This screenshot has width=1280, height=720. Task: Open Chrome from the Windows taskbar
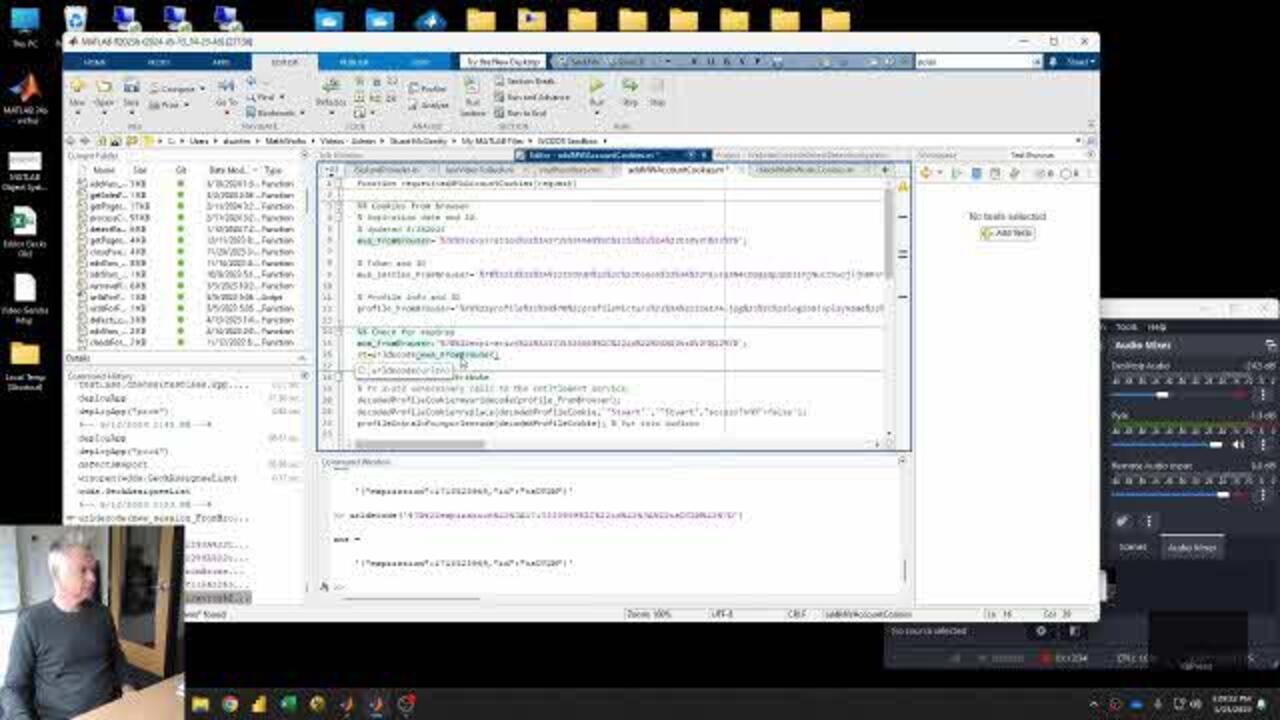click(229, 705)
